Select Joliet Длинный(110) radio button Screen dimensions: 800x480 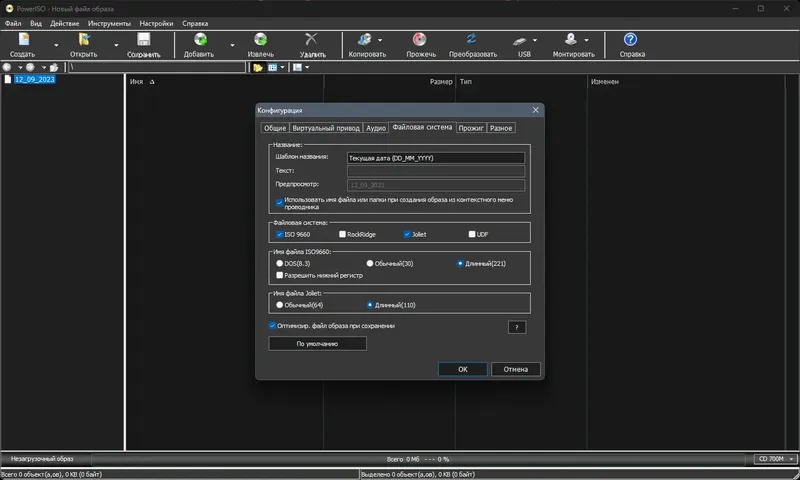point(370,305)
